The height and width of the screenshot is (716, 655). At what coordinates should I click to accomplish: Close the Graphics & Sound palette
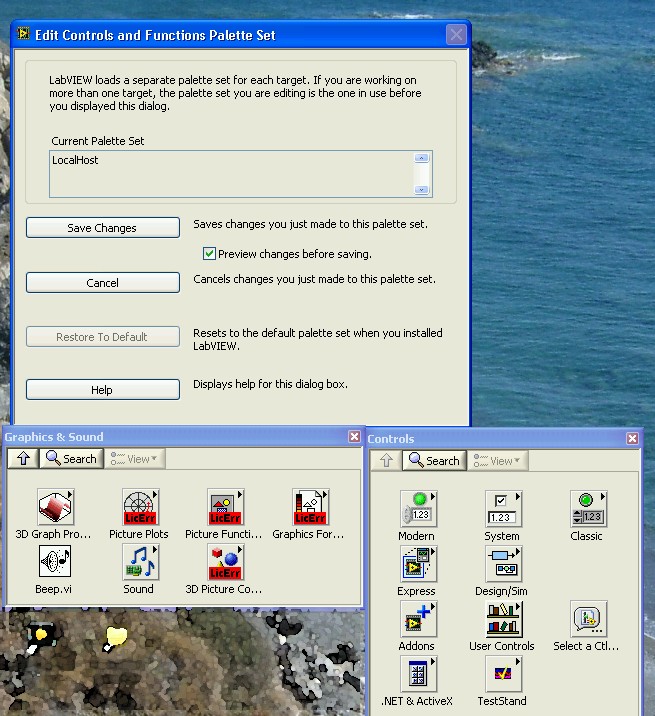tap(354, 437)
